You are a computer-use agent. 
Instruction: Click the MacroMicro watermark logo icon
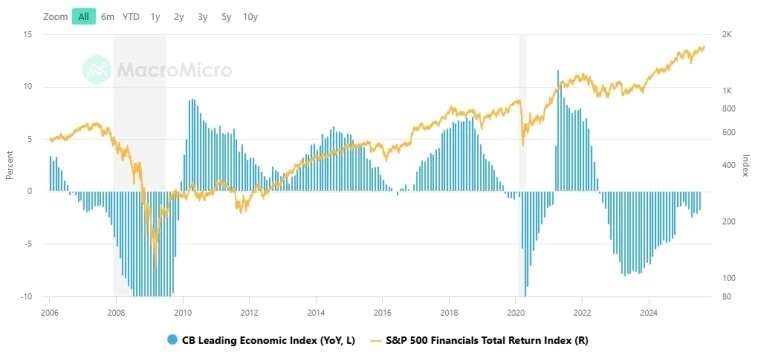click(x=97, y=70)
